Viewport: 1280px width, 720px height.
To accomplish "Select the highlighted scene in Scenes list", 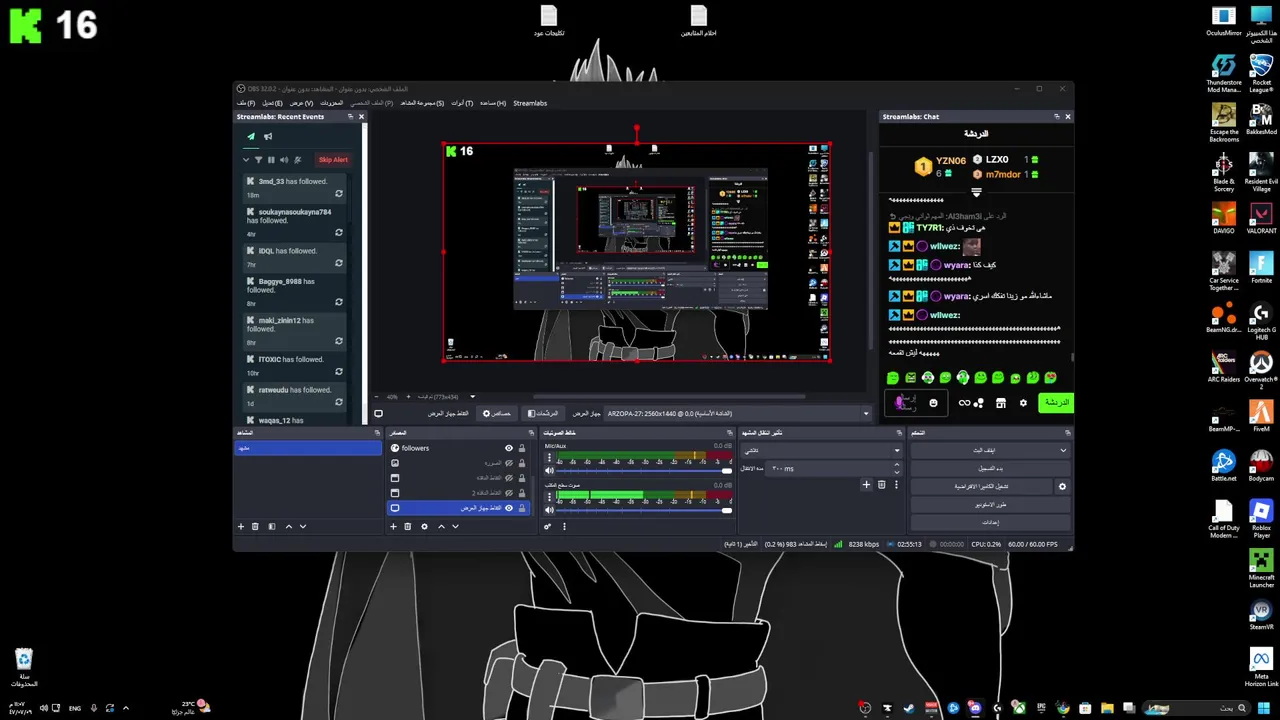I will (x=308, y=448).
